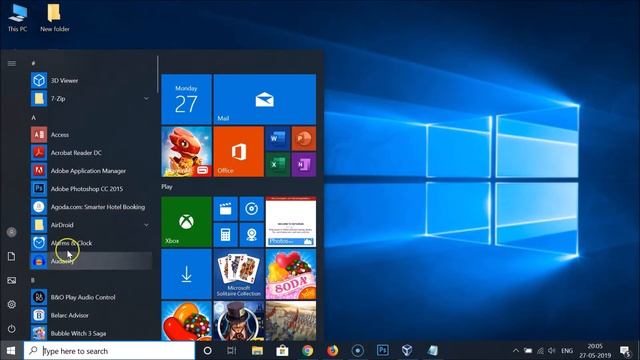Open Pictures from Start sidebar
Screen dimensions: 640x360
tap(12, 280)
